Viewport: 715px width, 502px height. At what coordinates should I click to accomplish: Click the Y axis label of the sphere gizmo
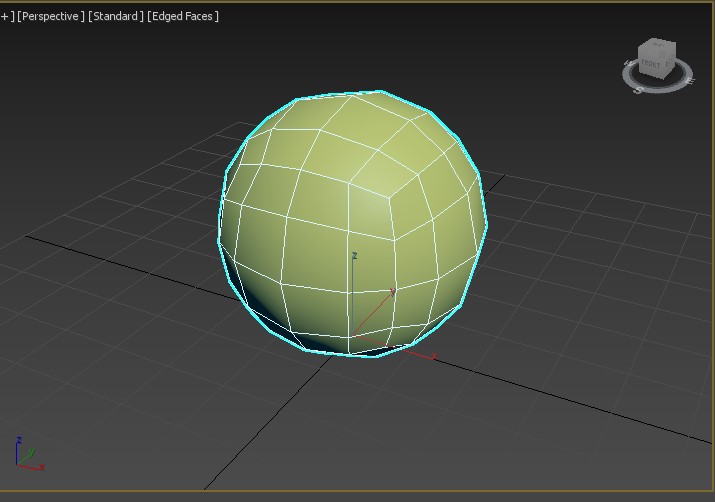click(392, 291)
